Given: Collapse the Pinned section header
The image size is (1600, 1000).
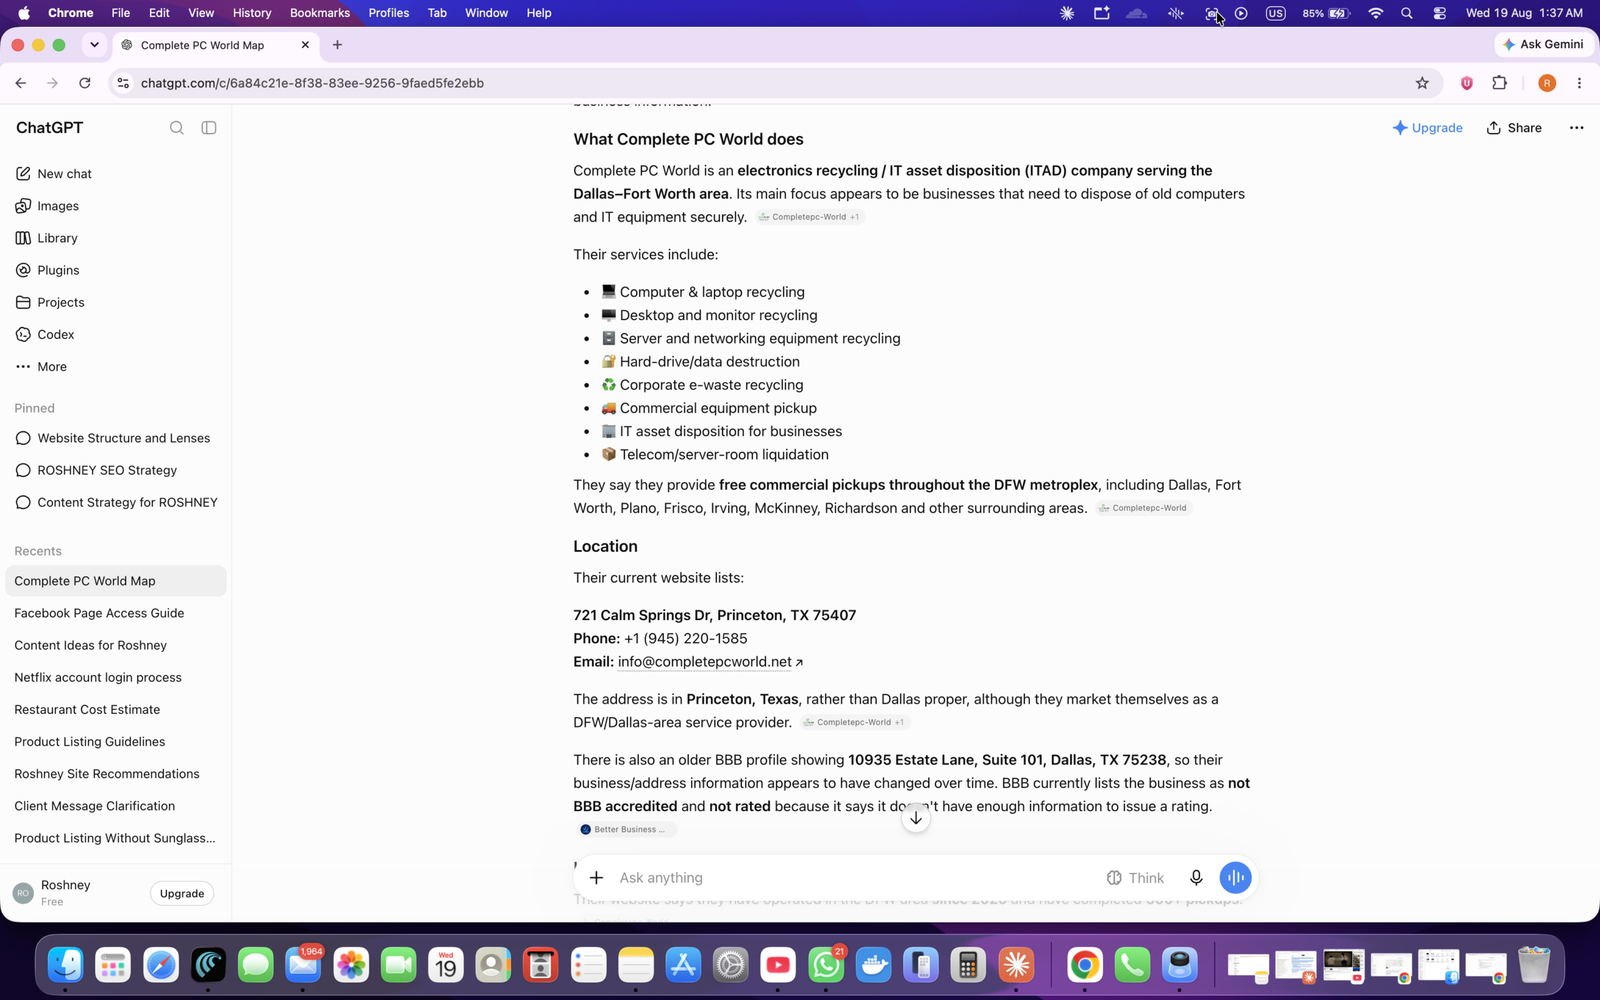Looking at the screenshot, I should point(34,408).
